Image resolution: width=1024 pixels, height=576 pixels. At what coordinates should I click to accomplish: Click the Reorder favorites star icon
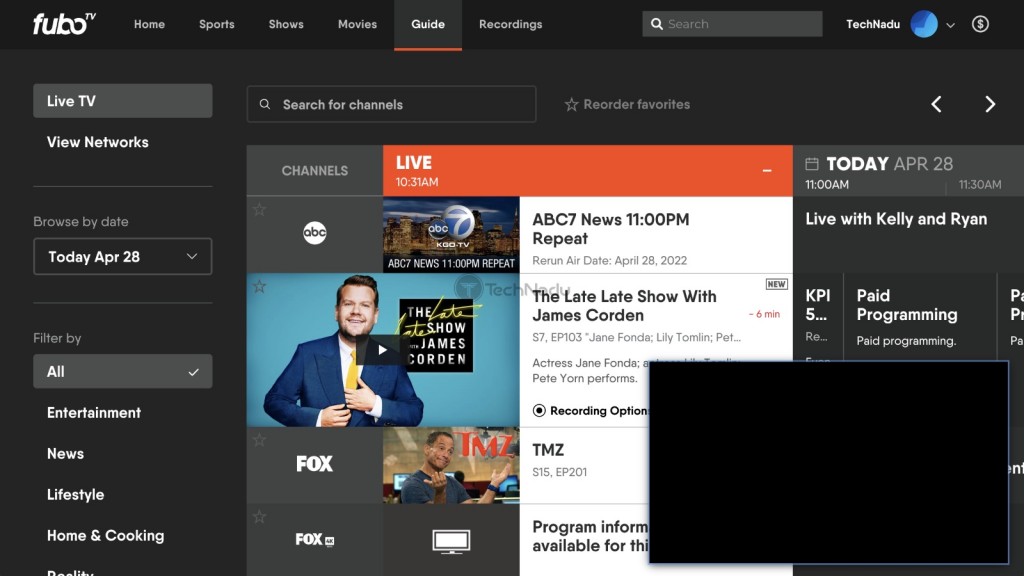click(x=571, y=104)
